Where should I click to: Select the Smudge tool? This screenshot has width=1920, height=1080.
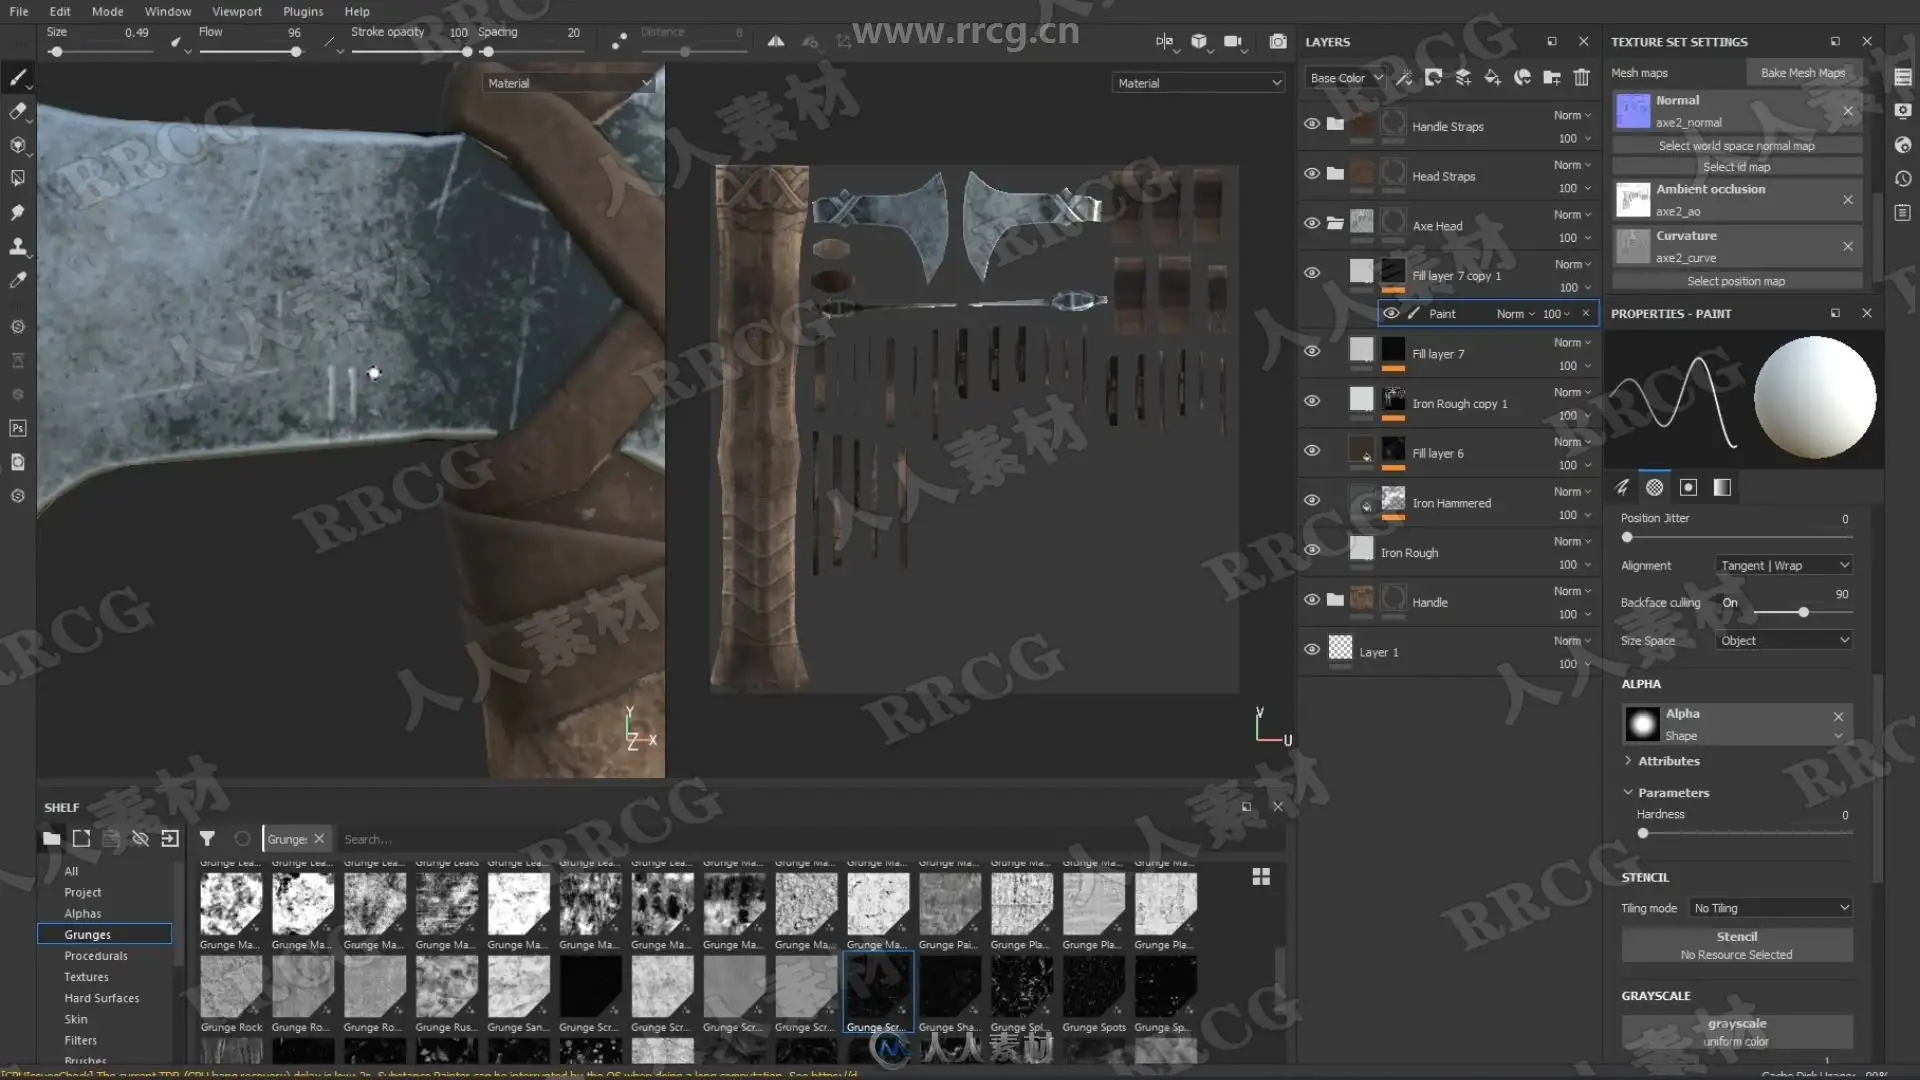(18, 212)
